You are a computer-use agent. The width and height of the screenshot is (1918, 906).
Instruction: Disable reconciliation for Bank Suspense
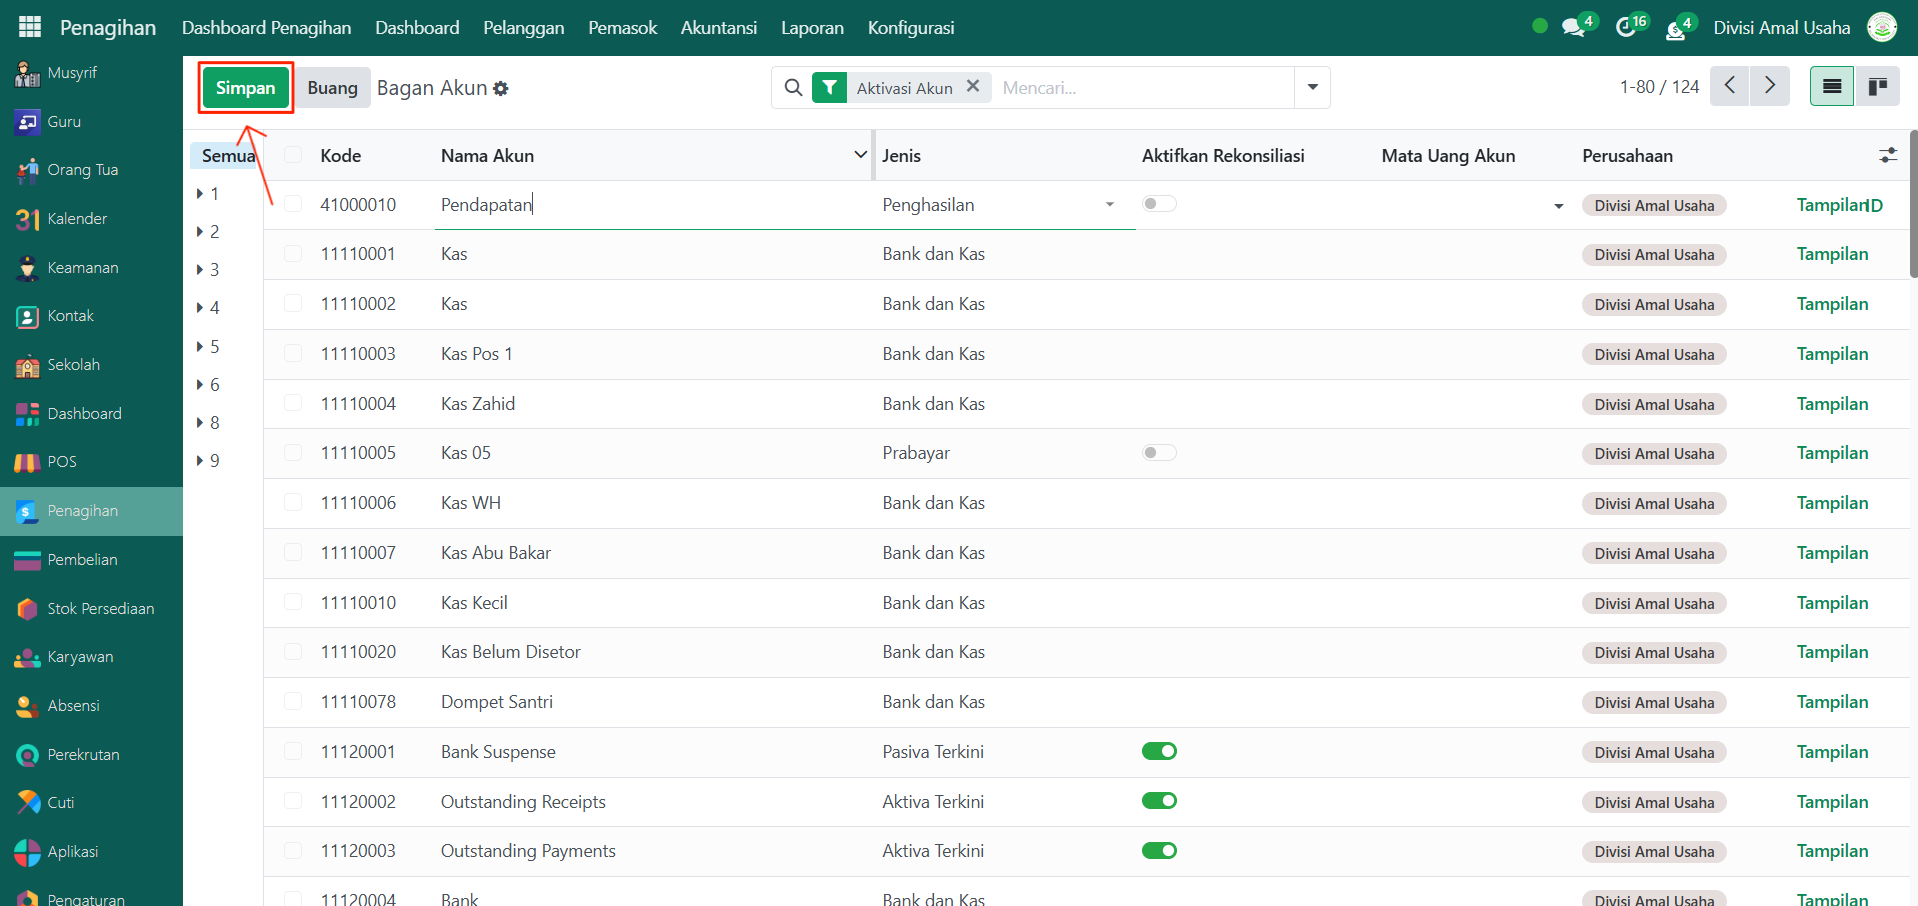[1159, 751]
